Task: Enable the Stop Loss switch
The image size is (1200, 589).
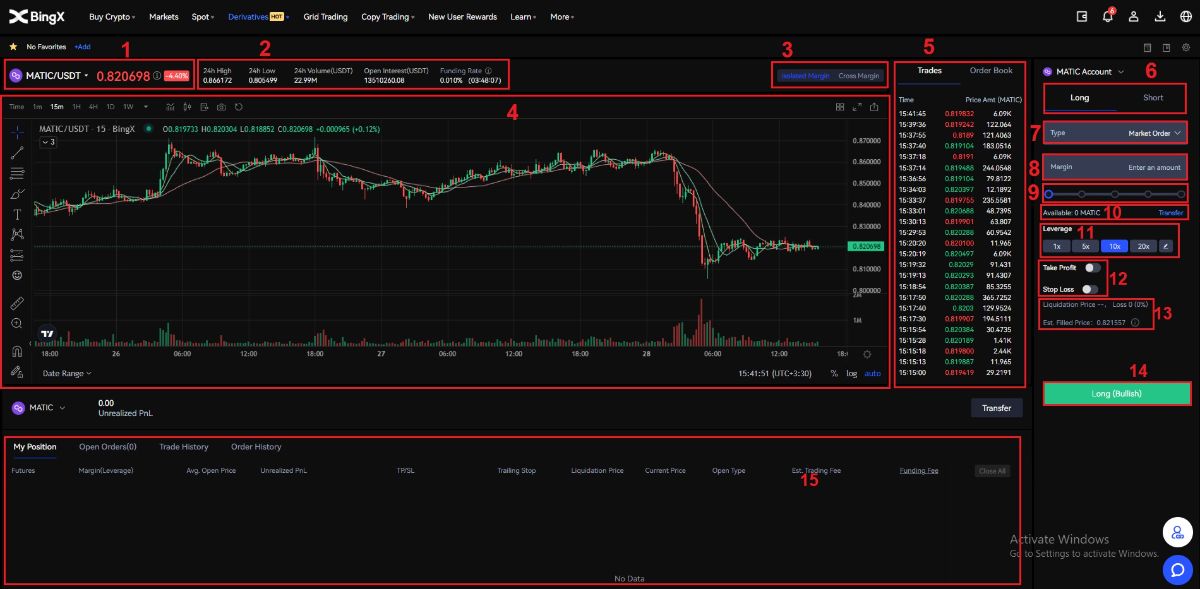Action: tap(1089, 289)
